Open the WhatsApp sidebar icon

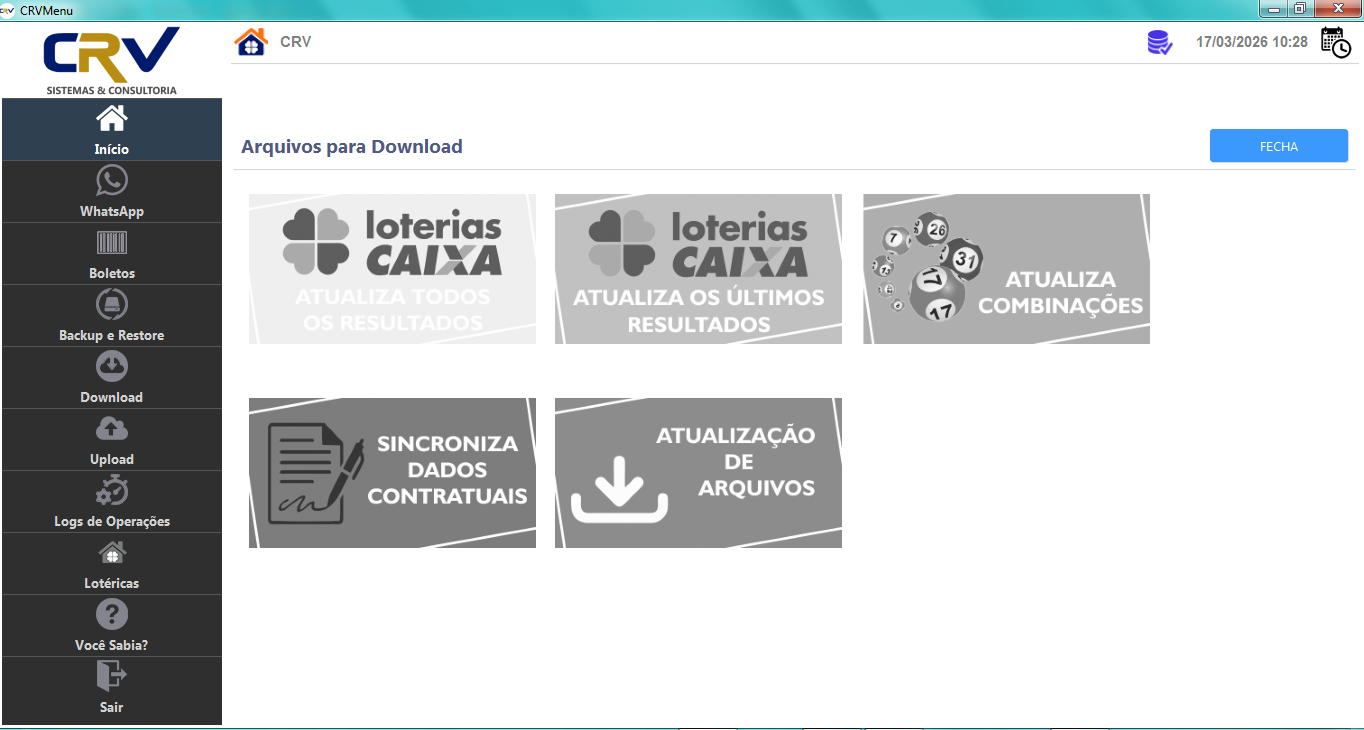click(x=111, y=181)
